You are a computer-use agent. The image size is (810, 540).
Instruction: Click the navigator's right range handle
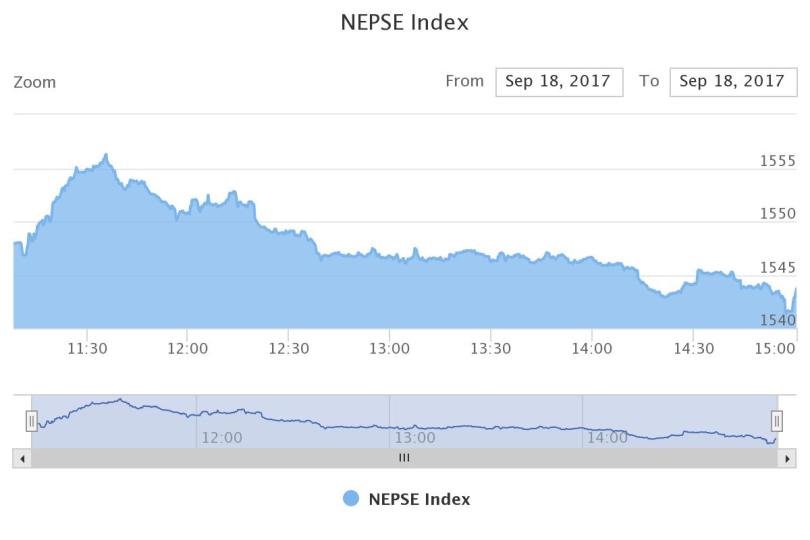pos(776,422)
